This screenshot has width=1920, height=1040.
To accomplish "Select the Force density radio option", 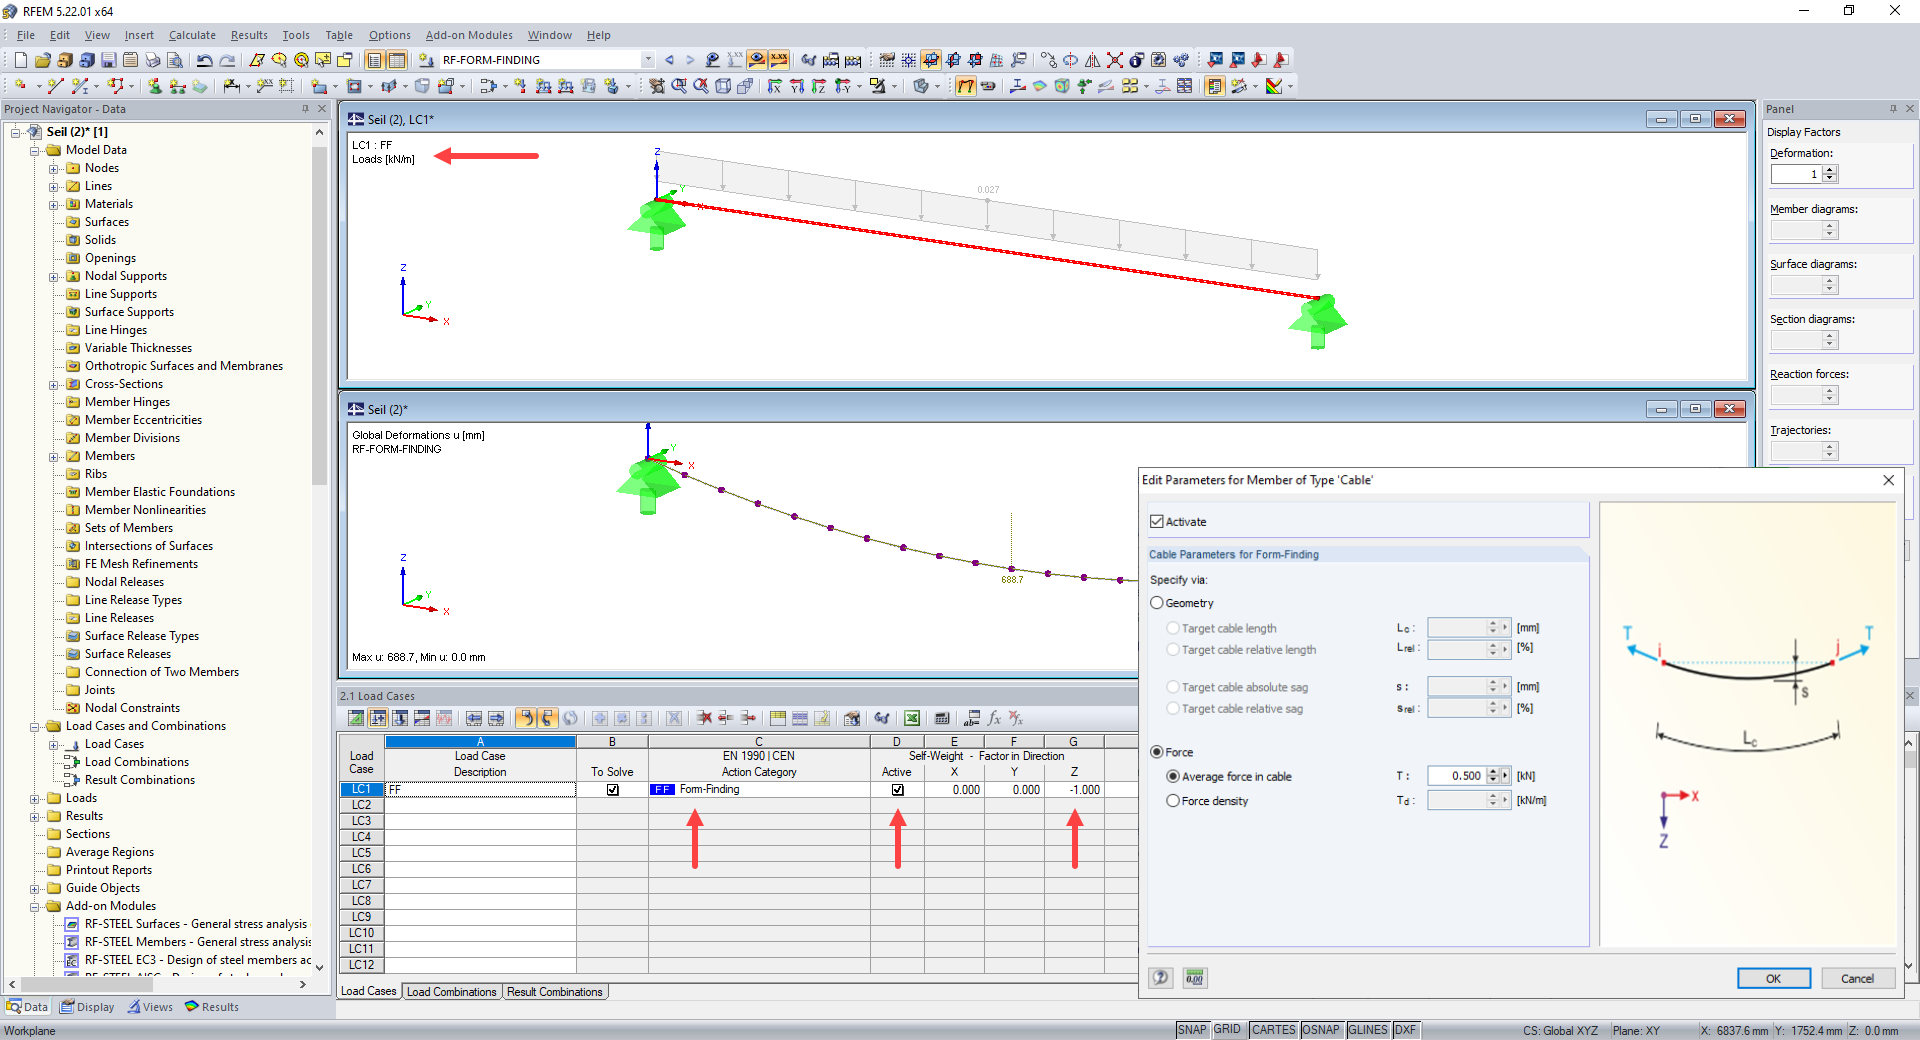I will click(x=1172, y=800).
